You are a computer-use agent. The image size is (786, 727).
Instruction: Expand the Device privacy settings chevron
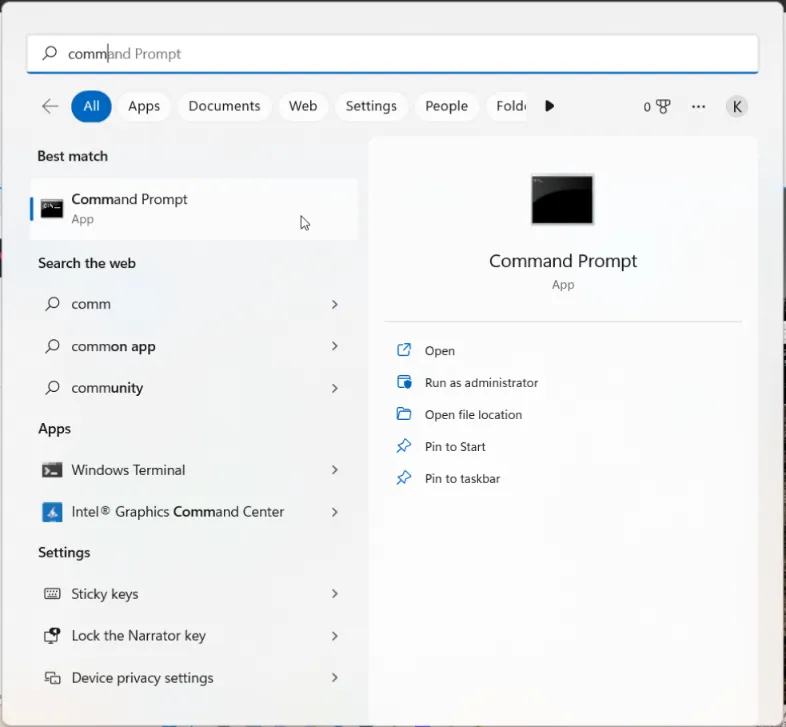click(335, 678)
